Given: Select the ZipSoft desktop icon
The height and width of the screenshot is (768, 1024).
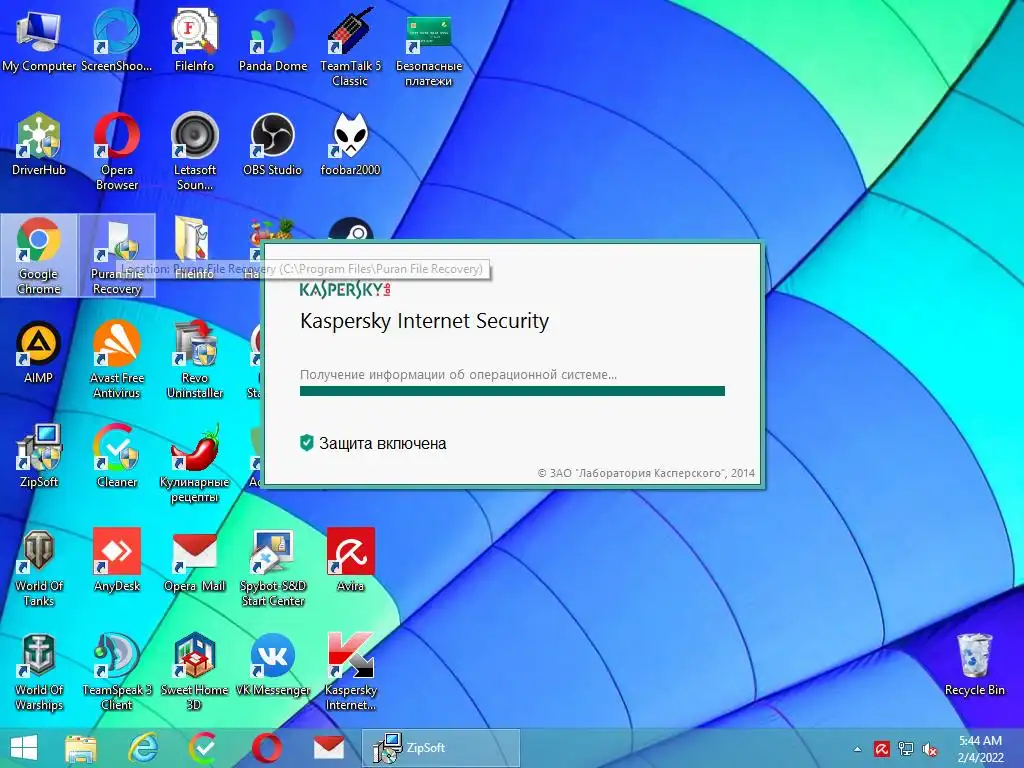Looking at the screenshot, I should click(x=39, y=456).
